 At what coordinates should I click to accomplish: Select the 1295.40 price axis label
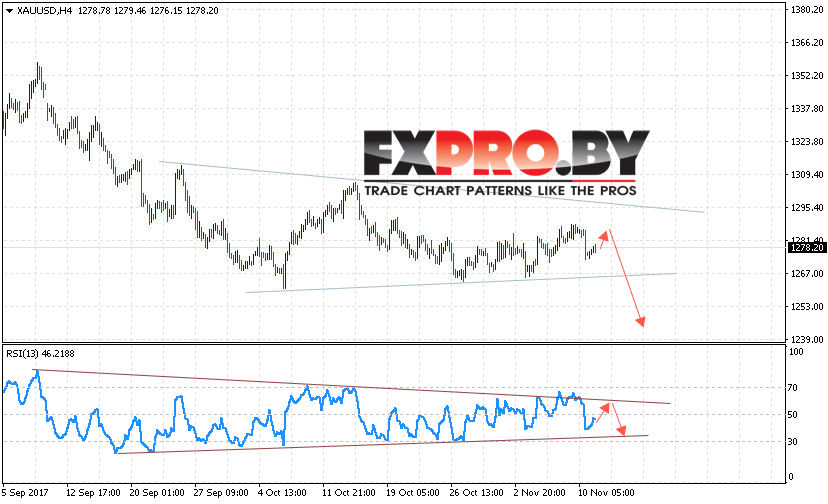click(807, 208)
